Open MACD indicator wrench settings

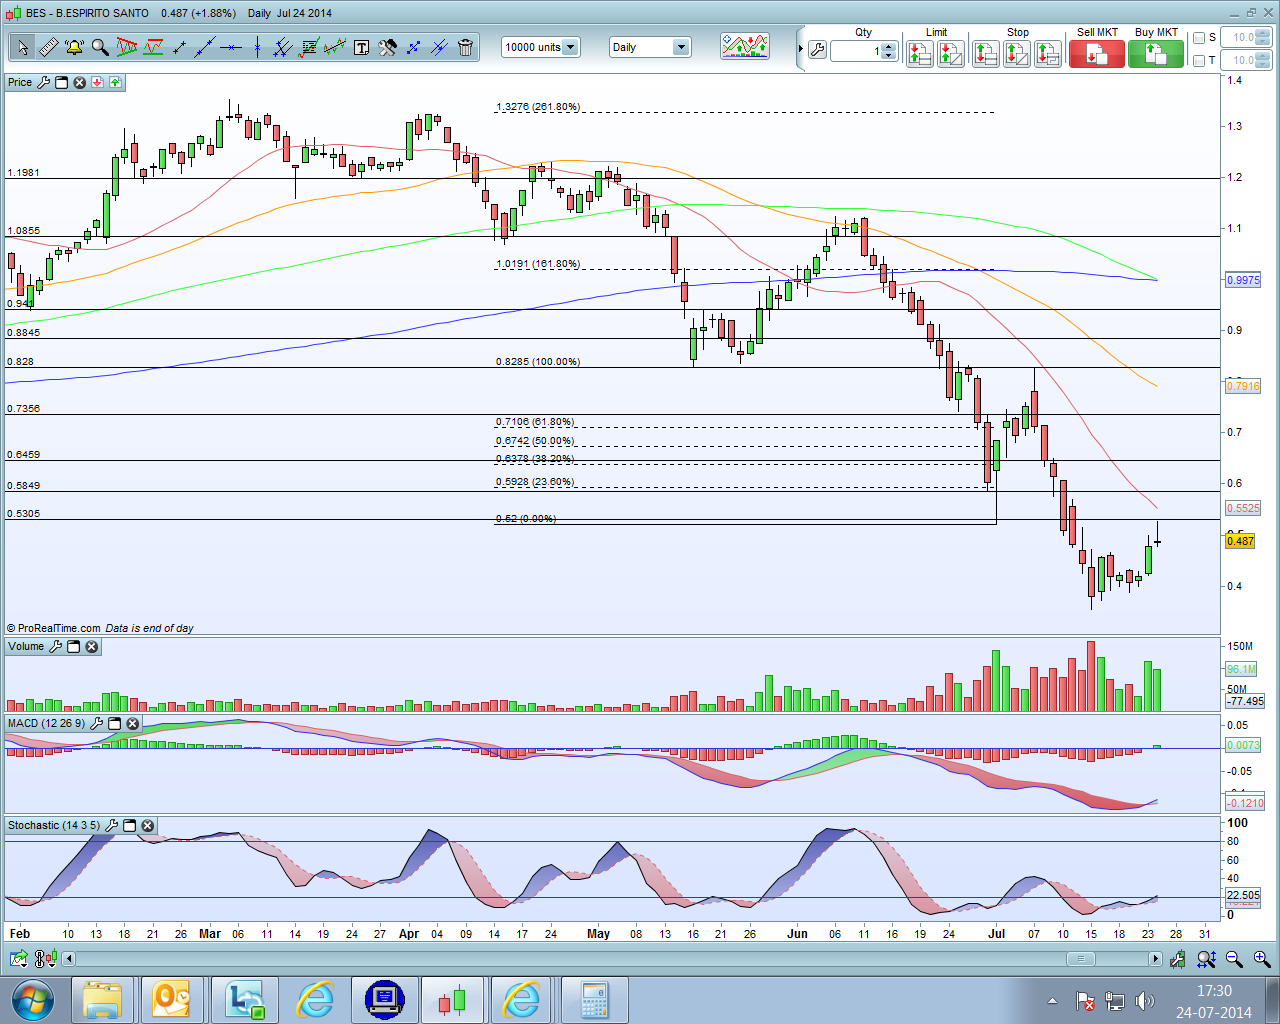pyautogui.click(x=96, y=723)
